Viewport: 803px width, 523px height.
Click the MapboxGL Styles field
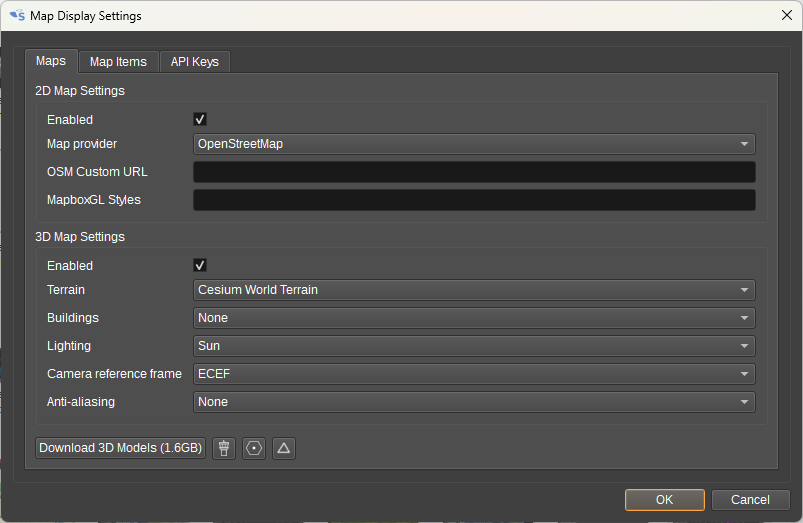click(474, 200)
